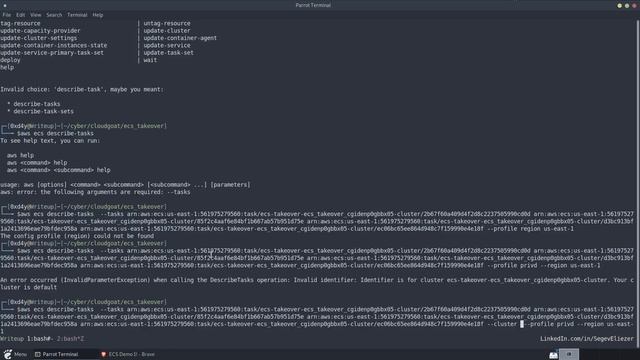
Task: Click 'usage: aws [options]' line
Action: click(125, 185)
